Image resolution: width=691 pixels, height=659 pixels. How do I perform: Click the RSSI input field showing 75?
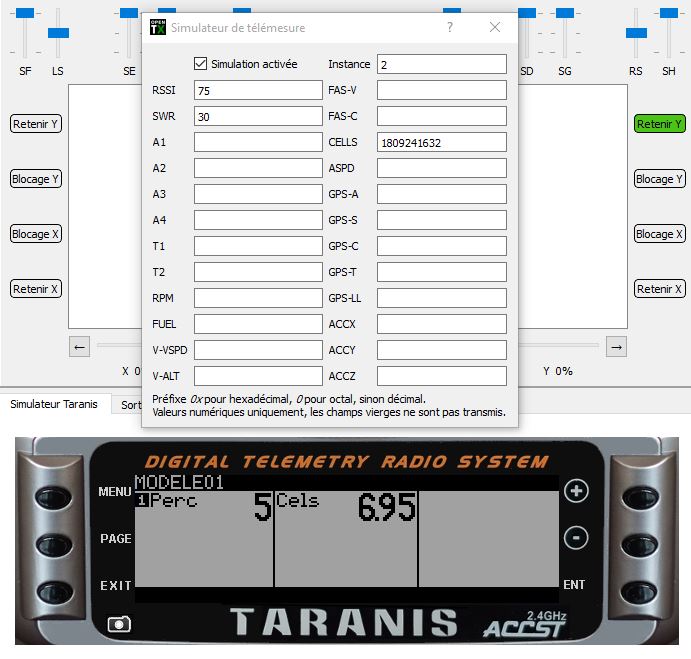coord(258,90)
